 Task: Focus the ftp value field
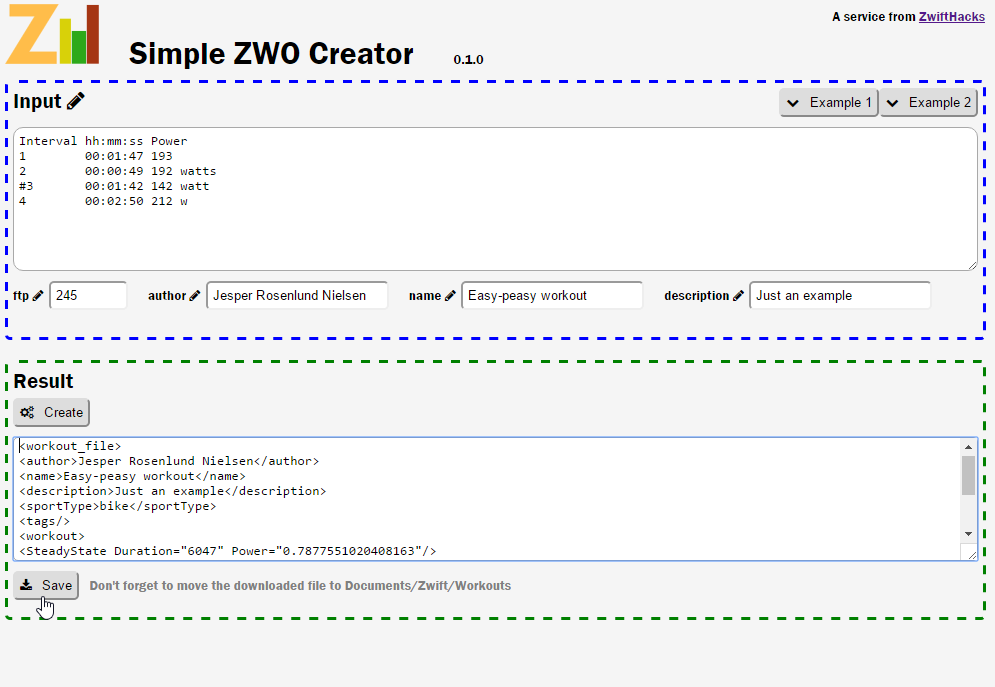(x=88, y=296)
